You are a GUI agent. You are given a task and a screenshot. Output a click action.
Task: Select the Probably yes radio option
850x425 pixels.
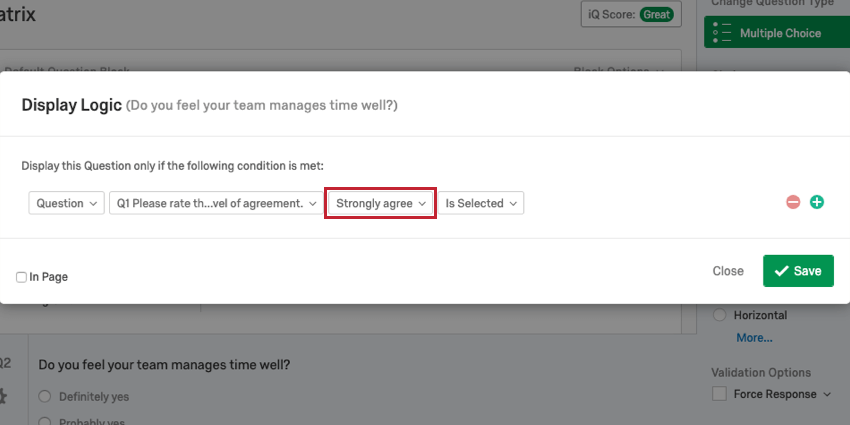pos(44,422)
